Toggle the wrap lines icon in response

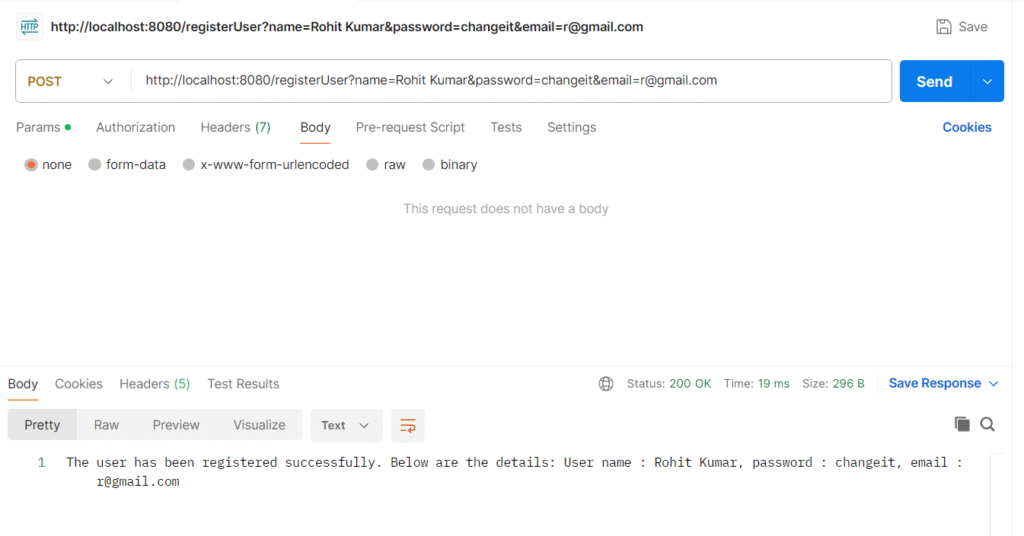(x=408, y=426)
